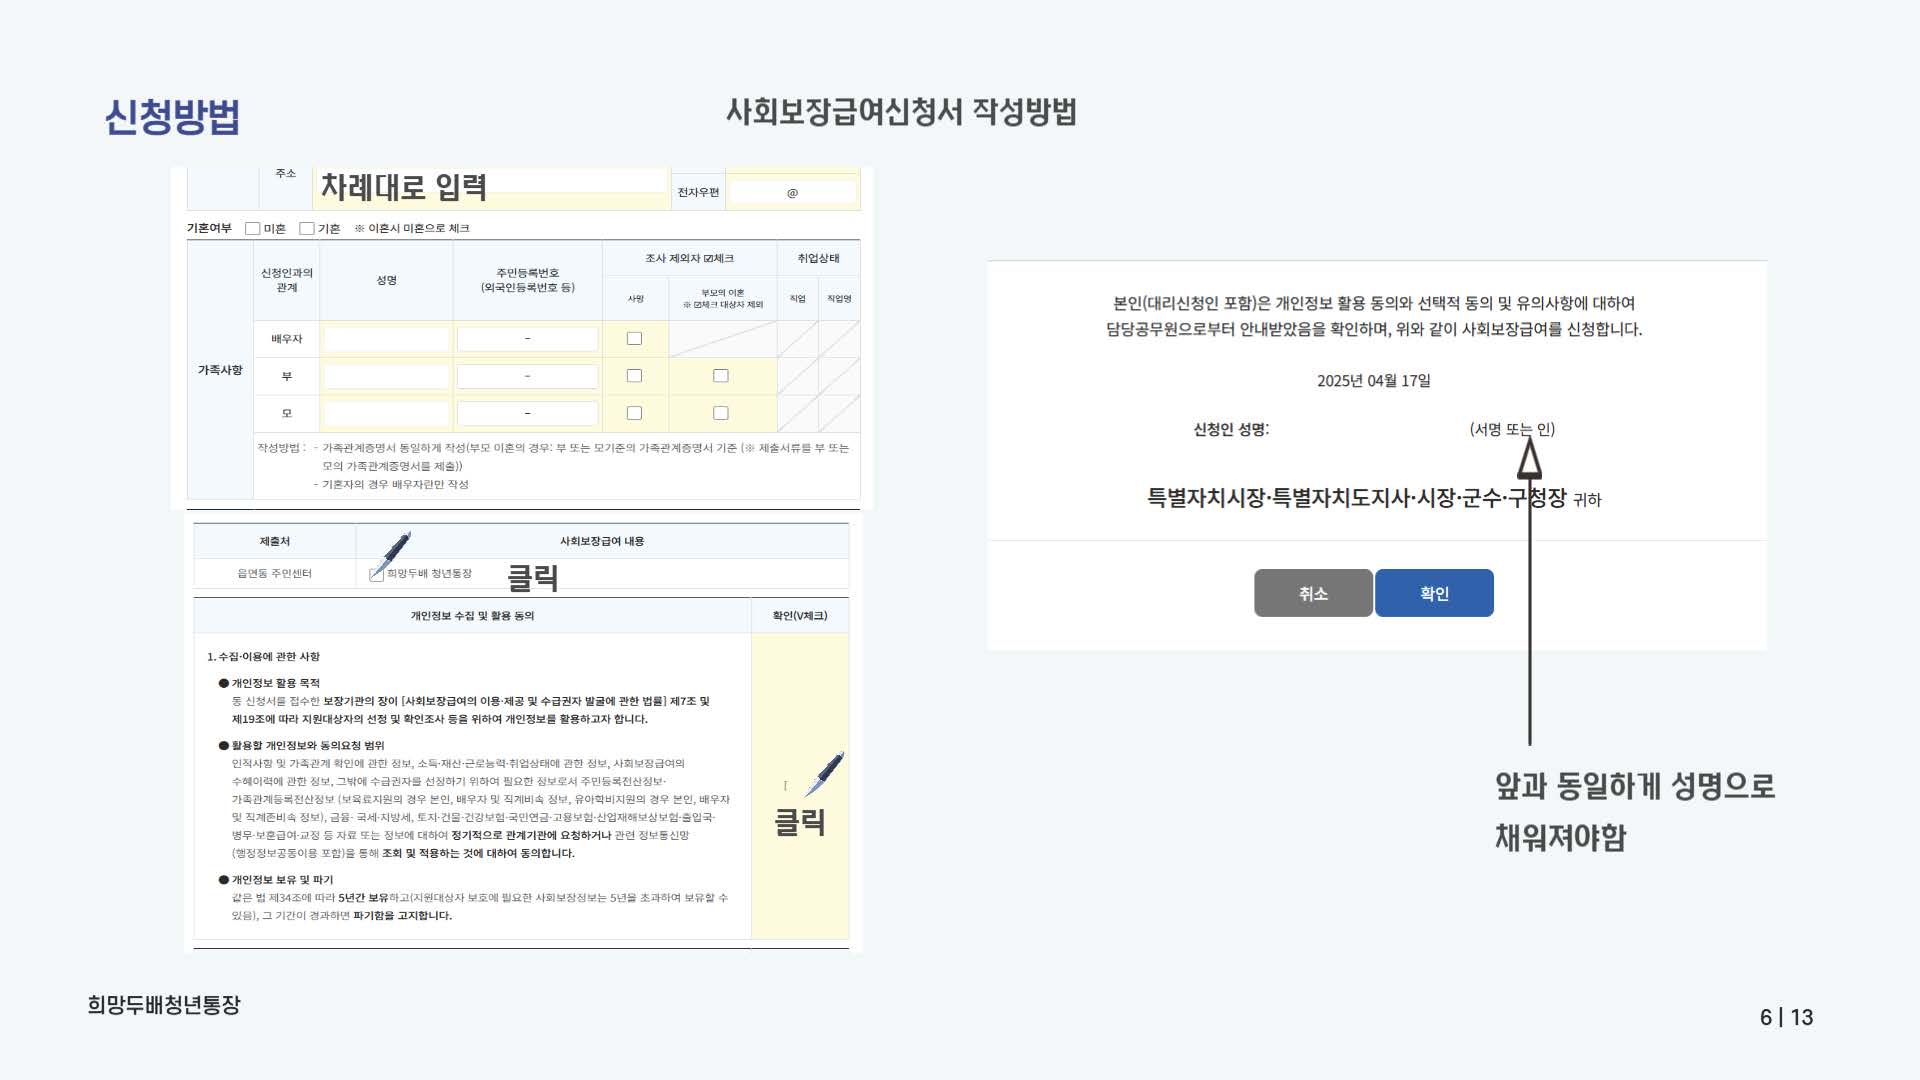Check the 기혼 checkbox
The height and width of the screenshot is (1080, 1920).
(308, 228)
